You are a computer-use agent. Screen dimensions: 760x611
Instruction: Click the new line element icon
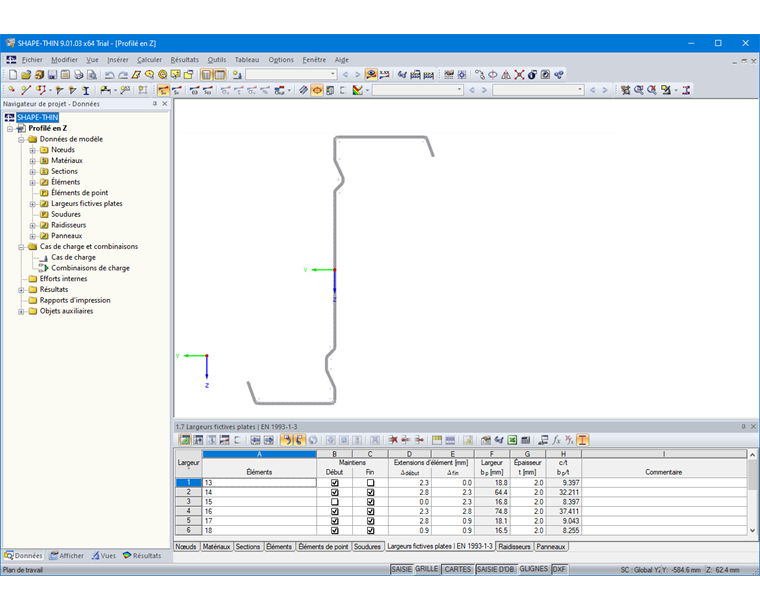(26, 90)
